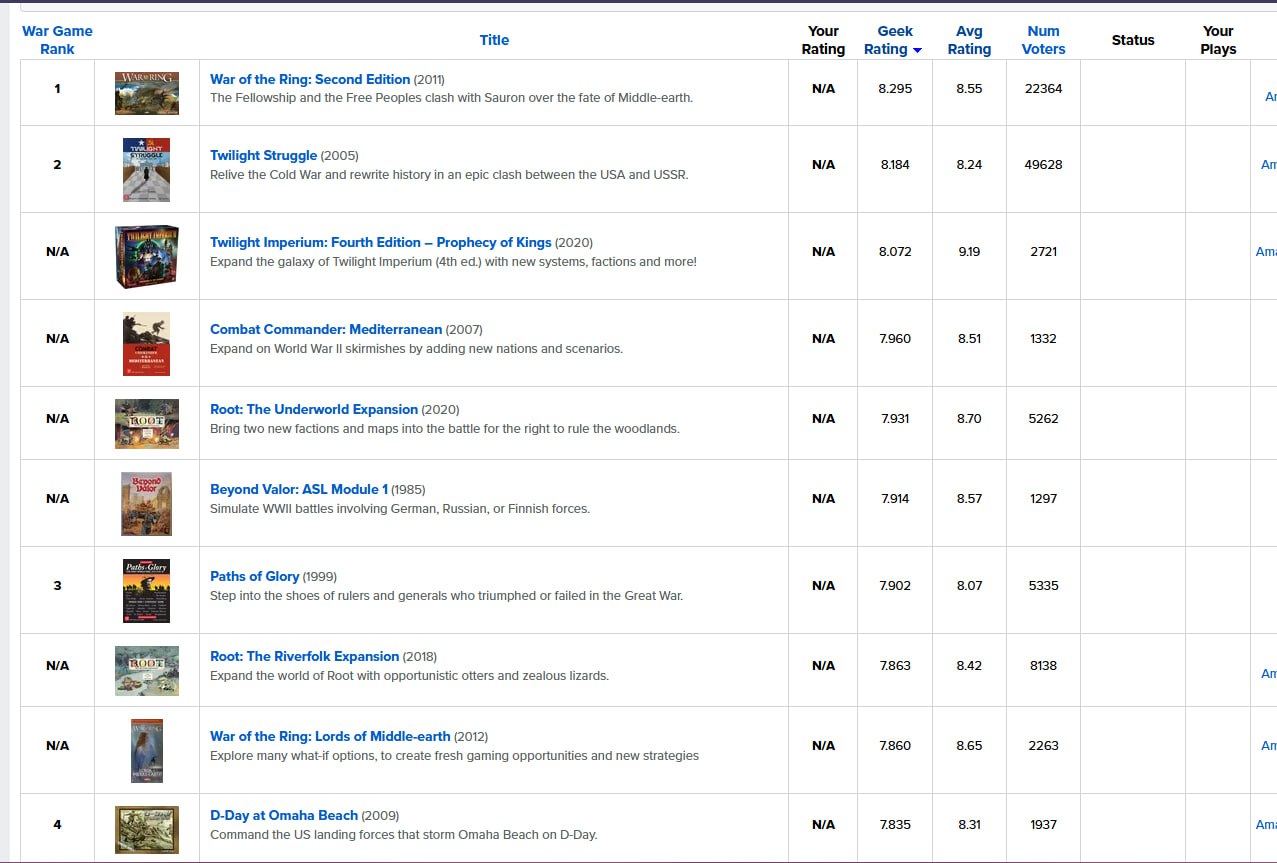Open War of the Ring: Second Edition link
This screenshot has width=1277, height=863.
coord(310,79)
